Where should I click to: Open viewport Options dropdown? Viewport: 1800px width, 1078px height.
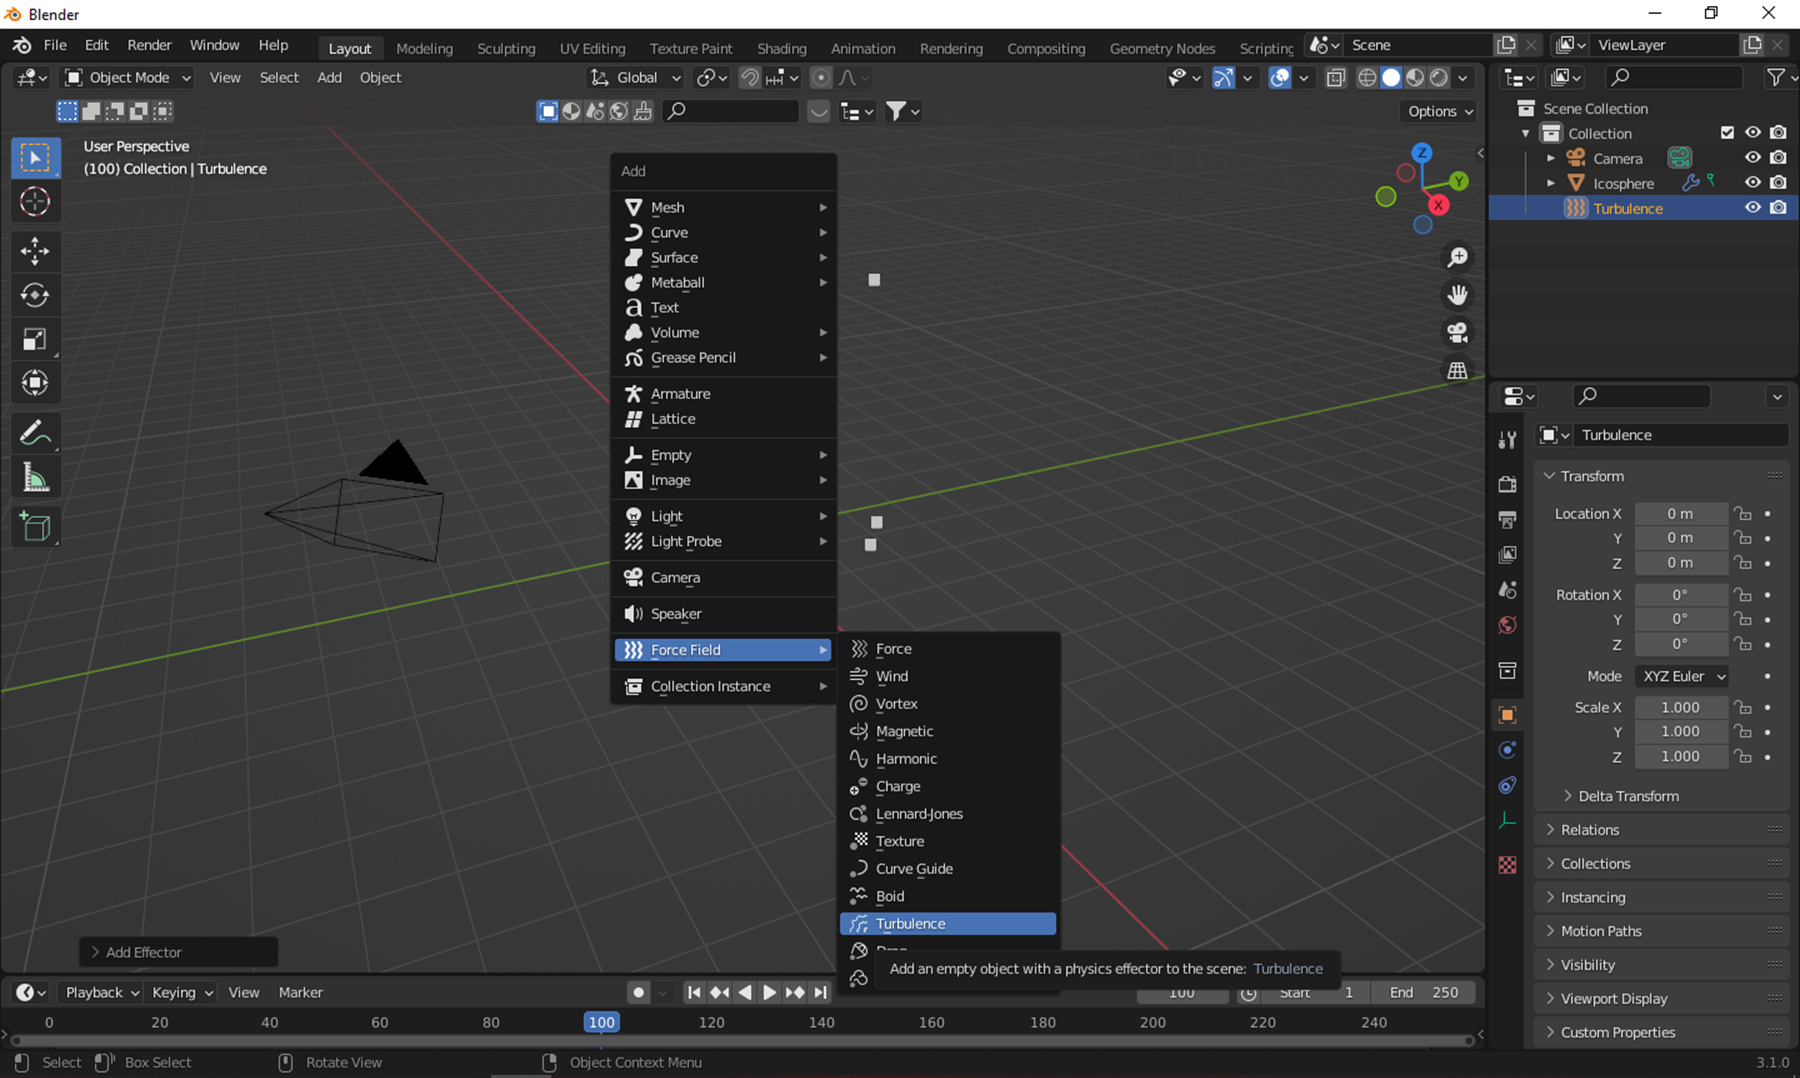1439,112
